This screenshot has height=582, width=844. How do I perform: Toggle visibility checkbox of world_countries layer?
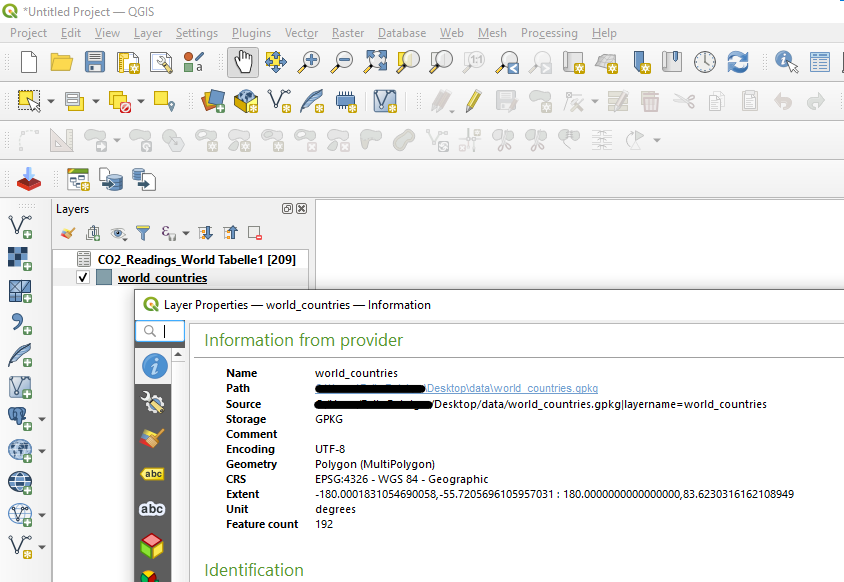(84, 278)
